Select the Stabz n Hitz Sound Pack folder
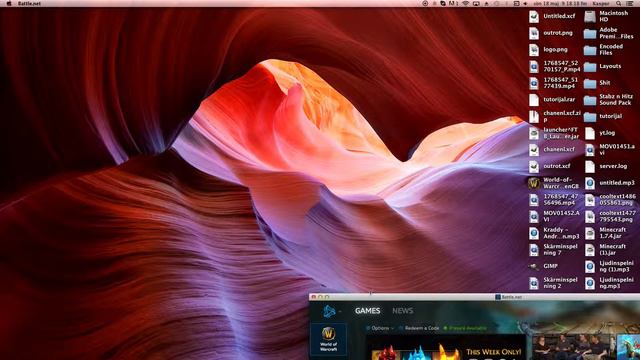Screen dimensions: 640x360 (609, 100)
